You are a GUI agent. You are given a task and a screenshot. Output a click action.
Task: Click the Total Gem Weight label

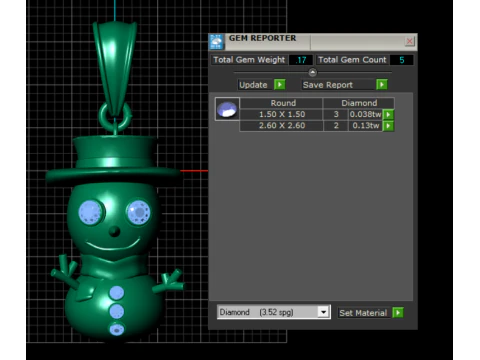click(x=249, y=60)
